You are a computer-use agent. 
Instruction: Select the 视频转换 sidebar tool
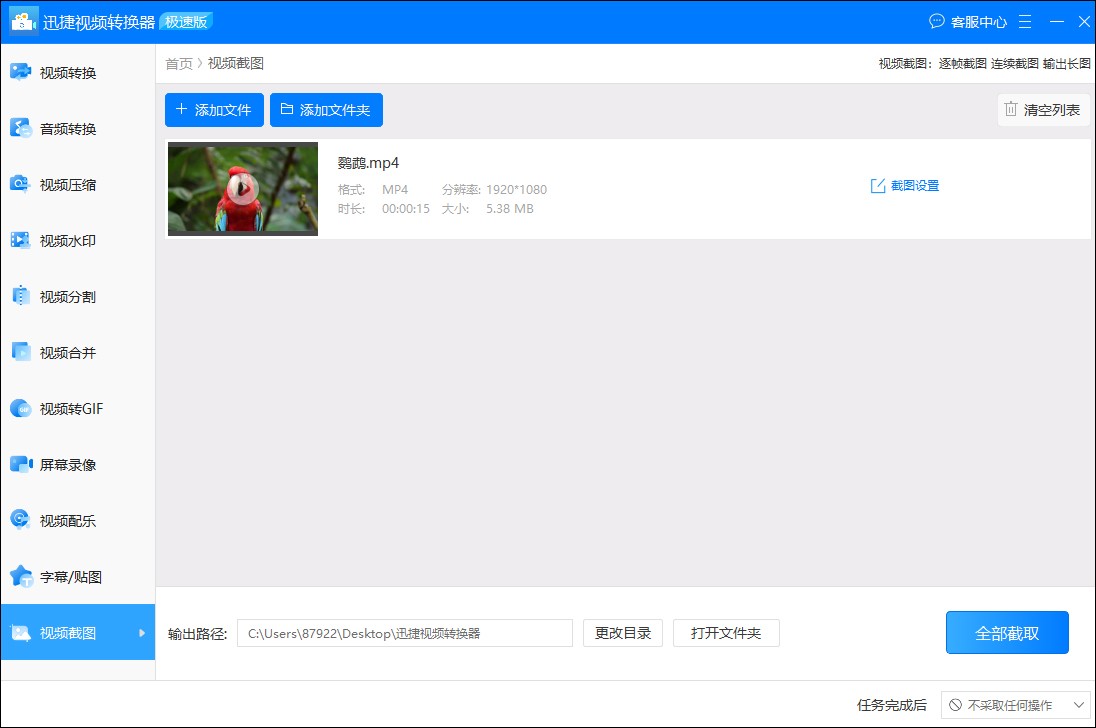(x=60, y=71)
